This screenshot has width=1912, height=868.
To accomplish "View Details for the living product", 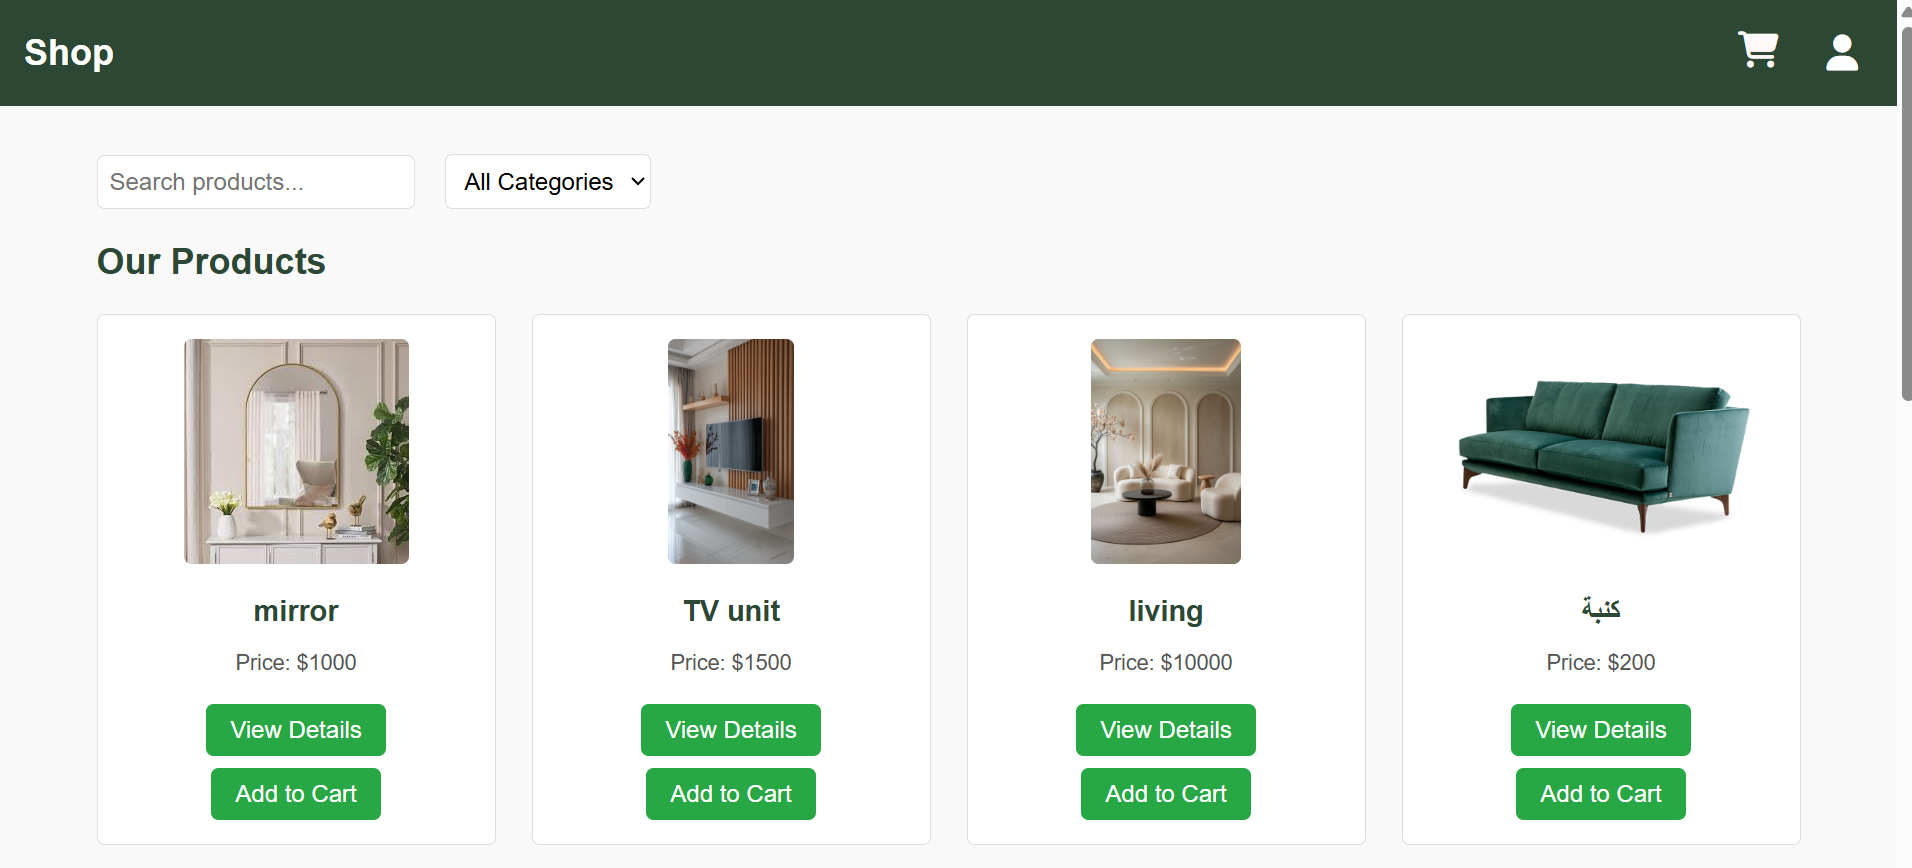I will (x=1166, y=730).
